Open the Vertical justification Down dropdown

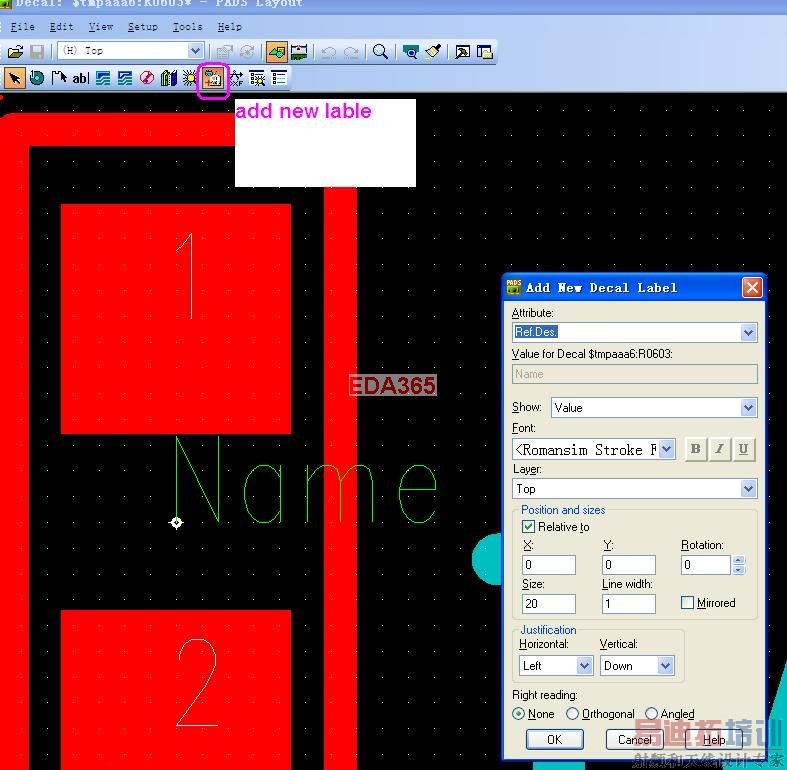coord(665,666)
